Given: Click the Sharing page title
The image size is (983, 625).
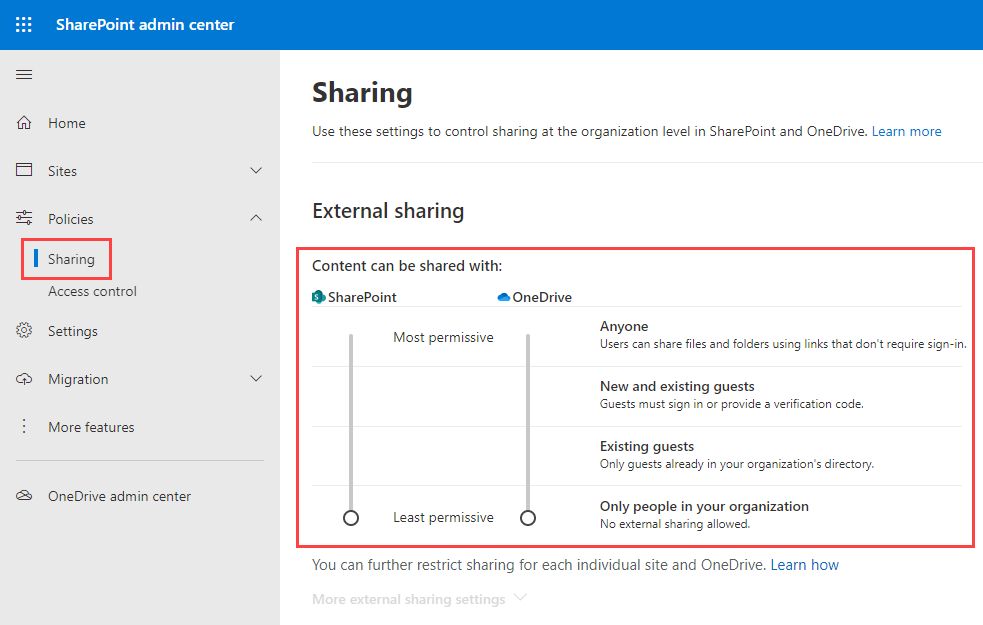Looking at the screenshot, I should [x=362, y=93].
